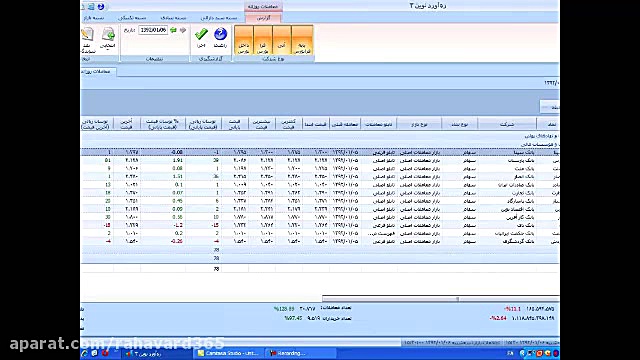Sort by the معامله قبلی column header
The height and width of the screenshot is (360, 640).
[x=345, y=124]
